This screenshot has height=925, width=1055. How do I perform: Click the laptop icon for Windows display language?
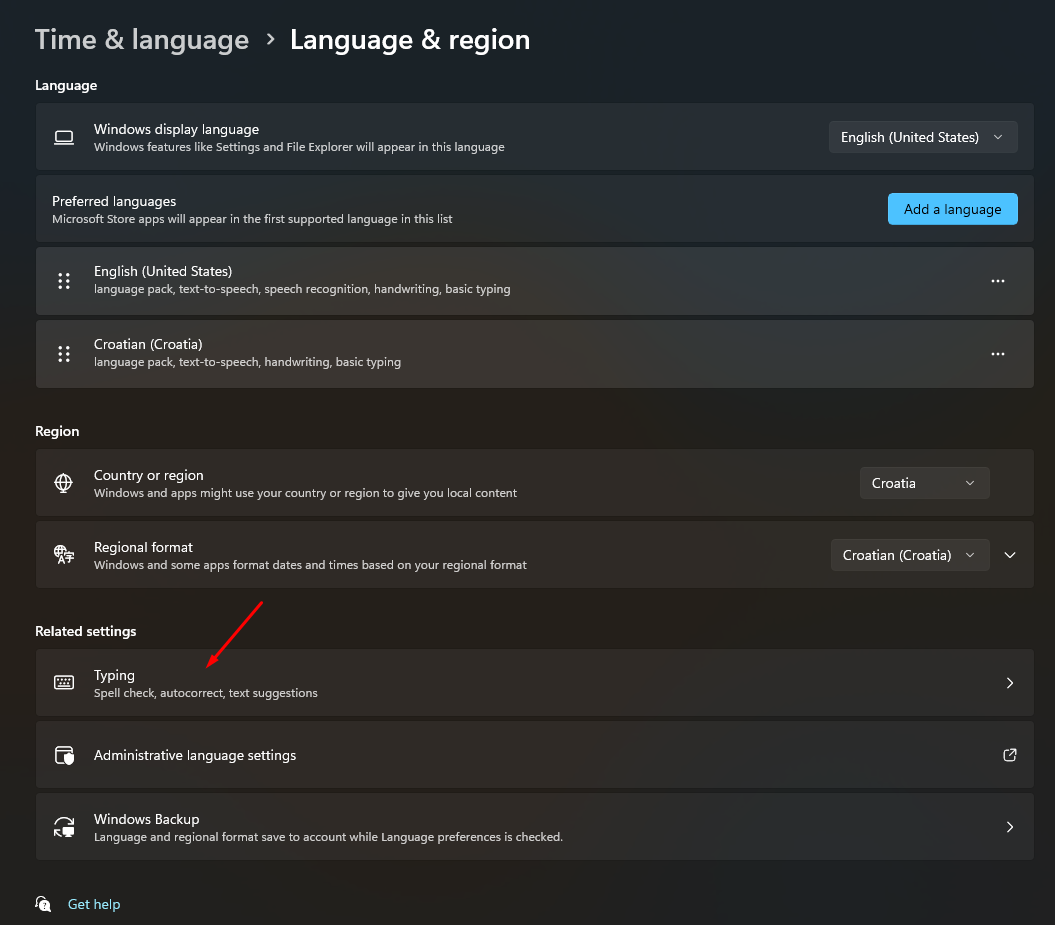(64, 137)
